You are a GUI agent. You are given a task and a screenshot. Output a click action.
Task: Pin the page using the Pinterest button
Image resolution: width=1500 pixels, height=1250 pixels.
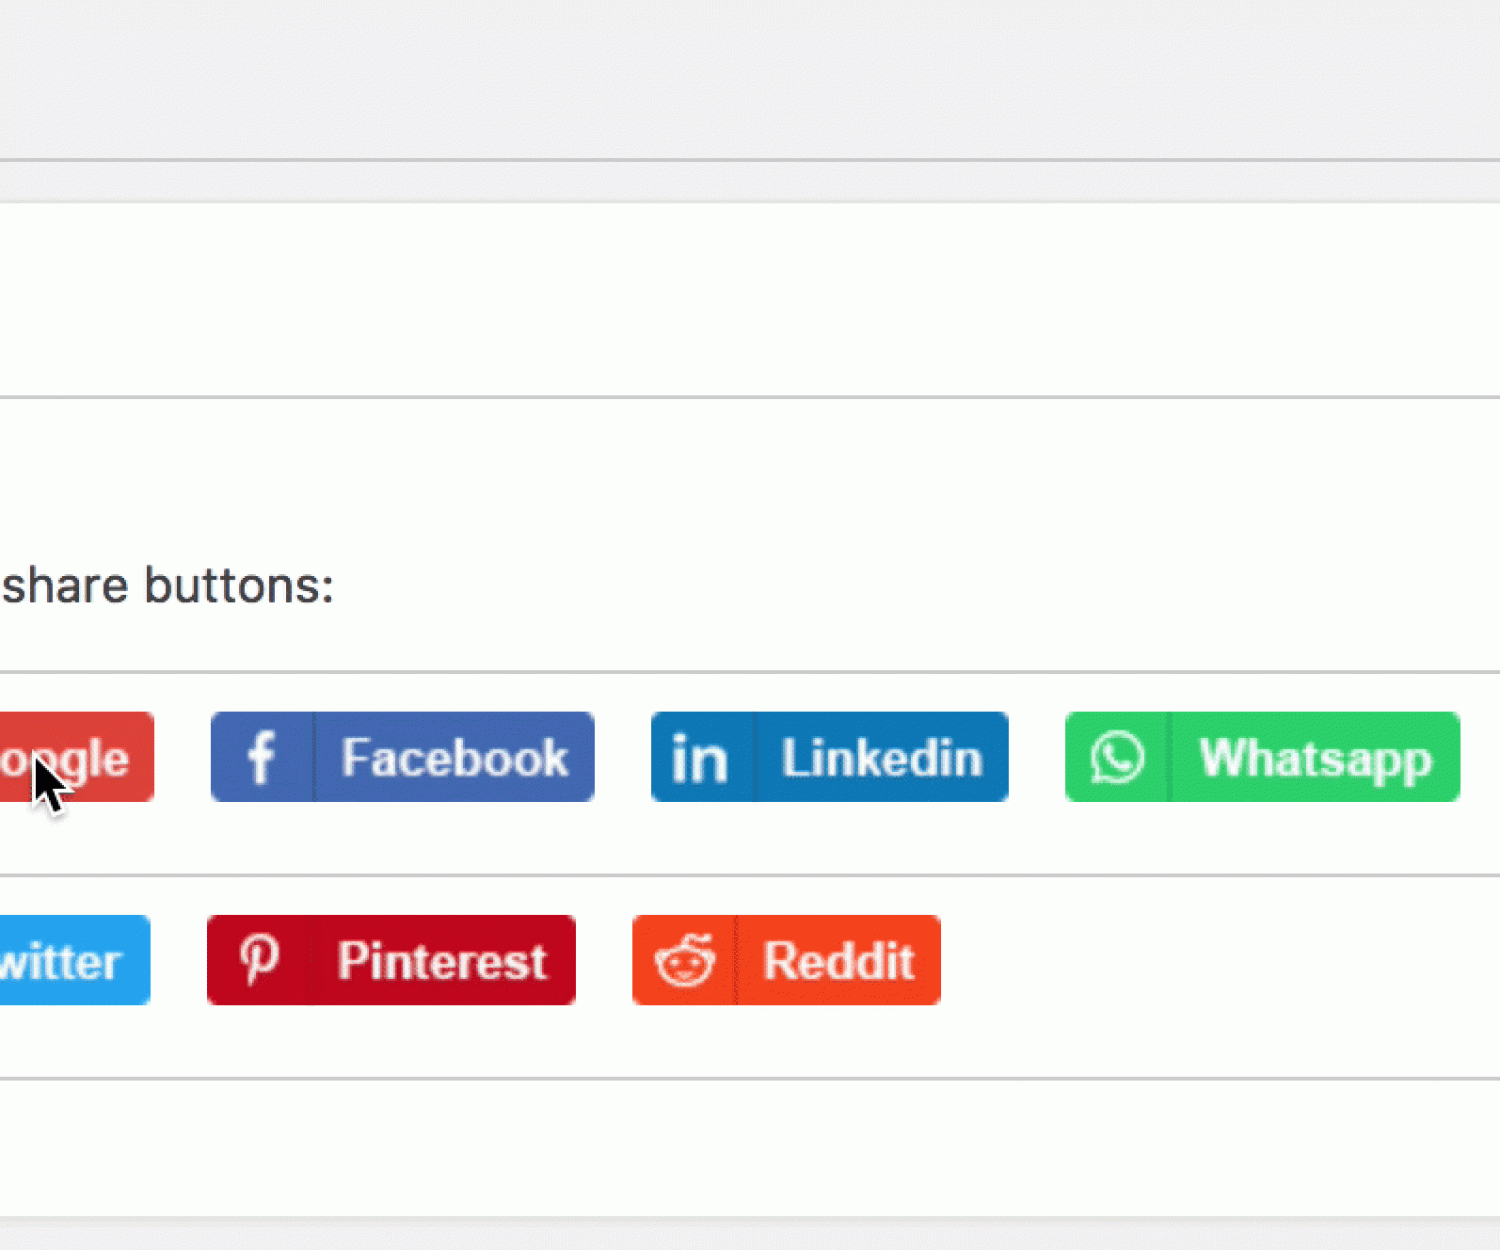(441, 960)
